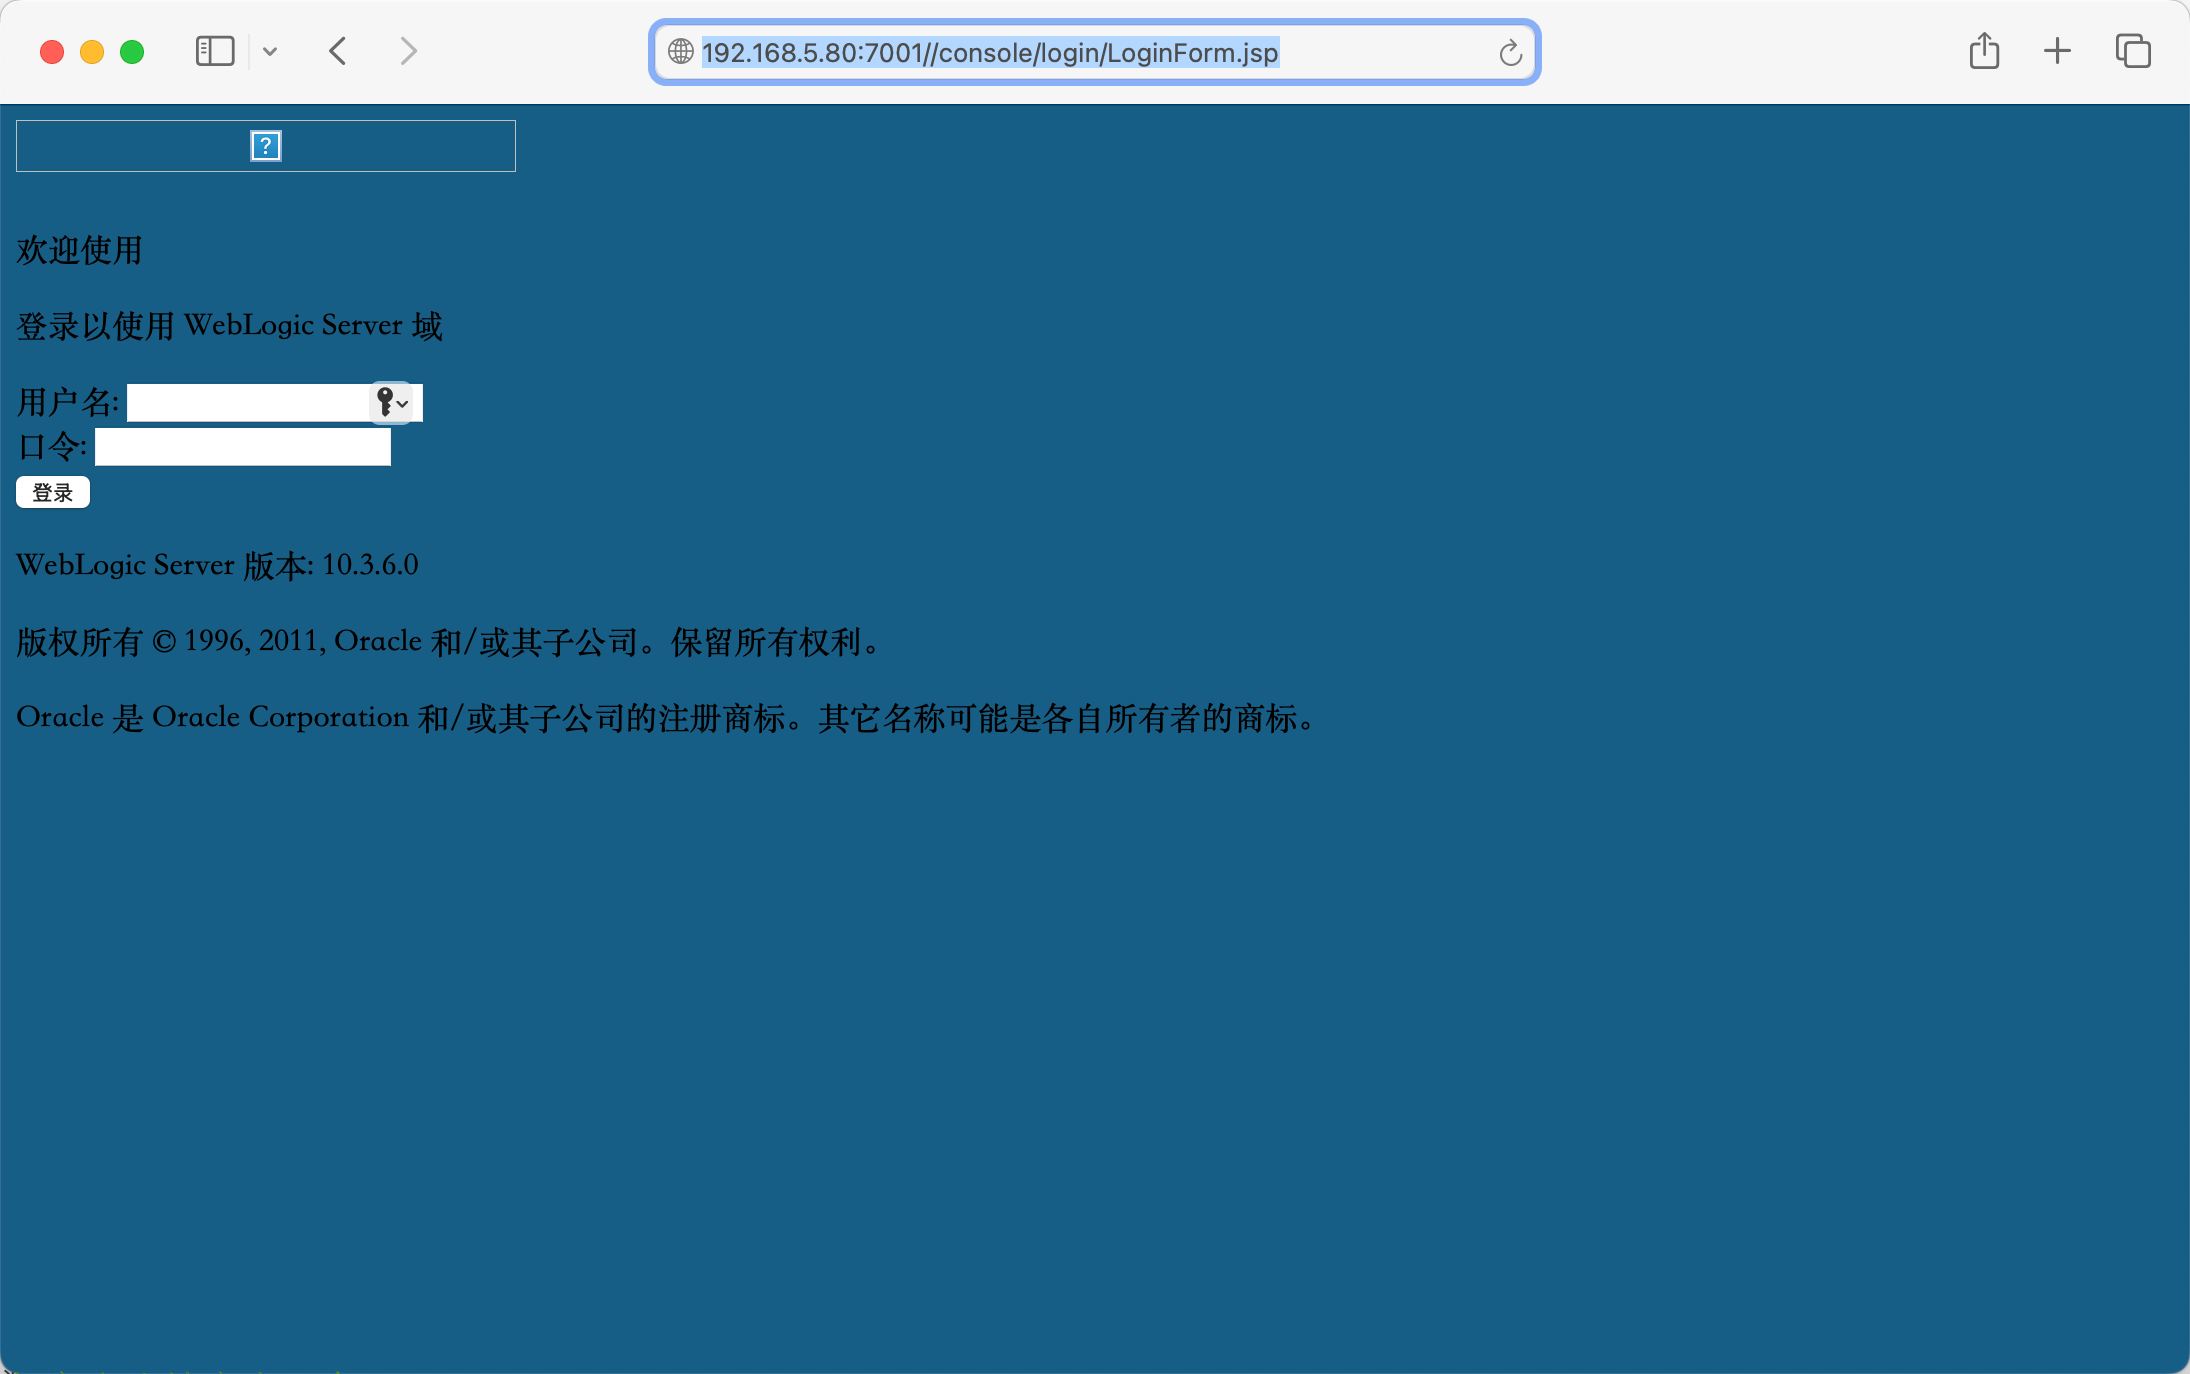Viewport: 2190px width, 1374px height.
Task: Focus the 用户名 username field
Action: pyautogui.click(x=248, y=403)
